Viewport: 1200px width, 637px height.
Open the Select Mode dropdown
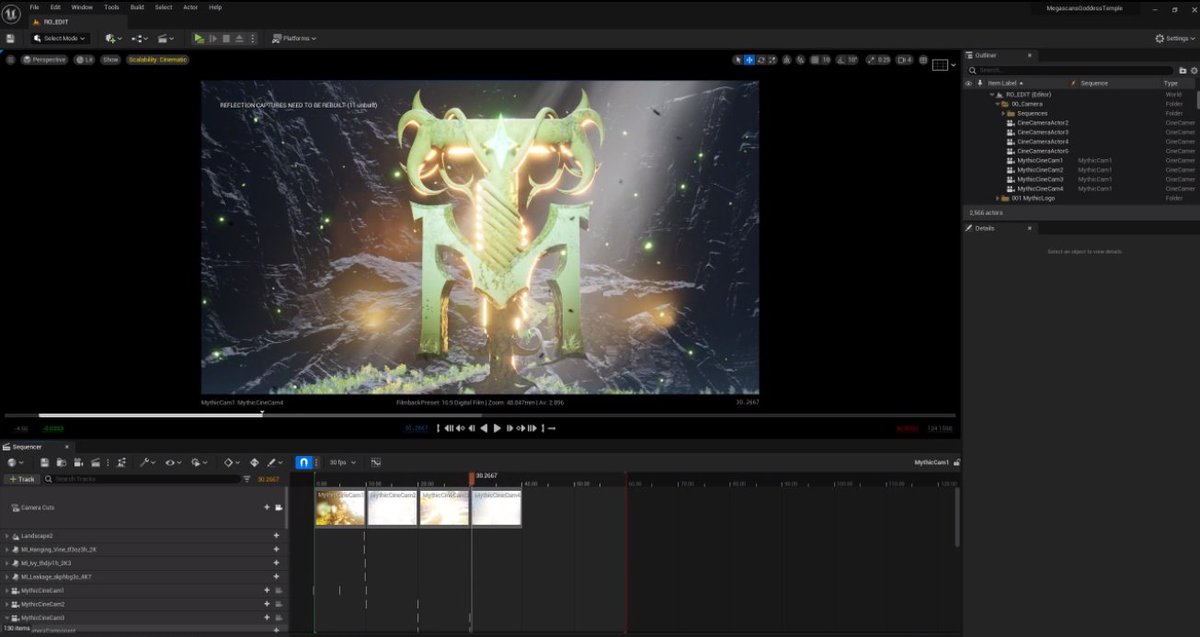point(59,38)
